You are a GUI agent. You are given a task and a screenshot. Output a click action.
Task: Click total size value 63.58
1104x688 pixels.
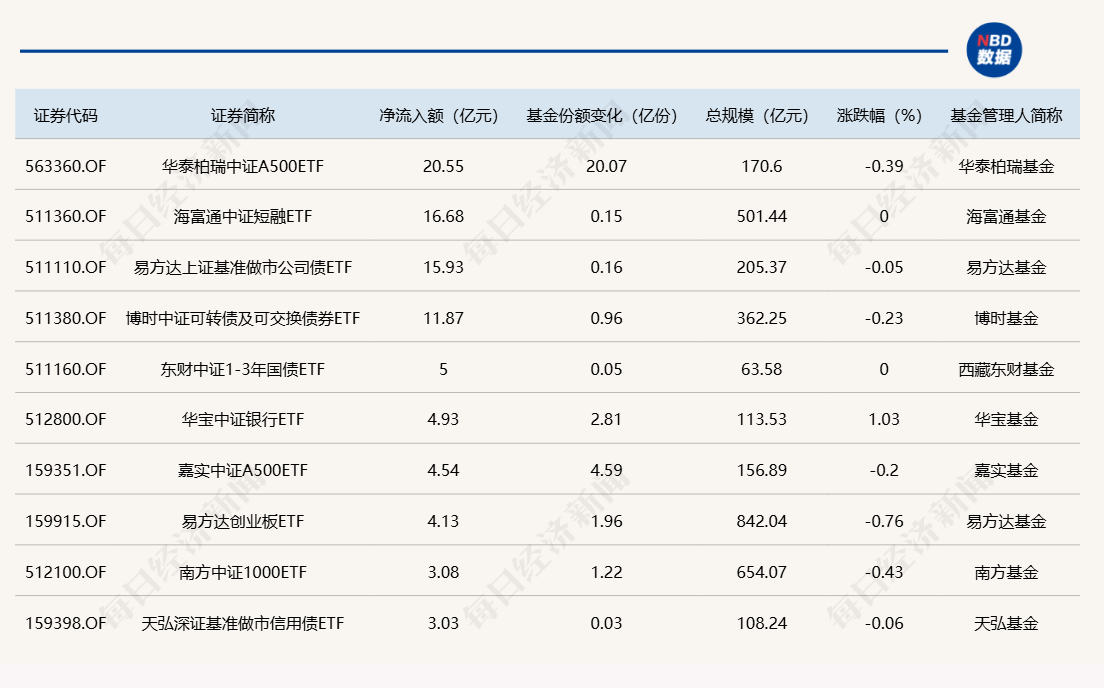(x=762, y=369)
